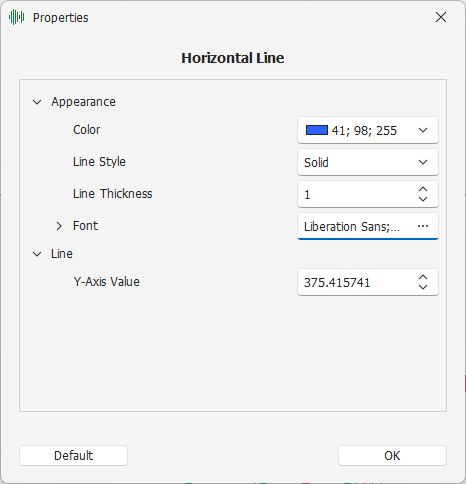Decrease Y-Axis Value with down arrow

(x=423, y=287)
